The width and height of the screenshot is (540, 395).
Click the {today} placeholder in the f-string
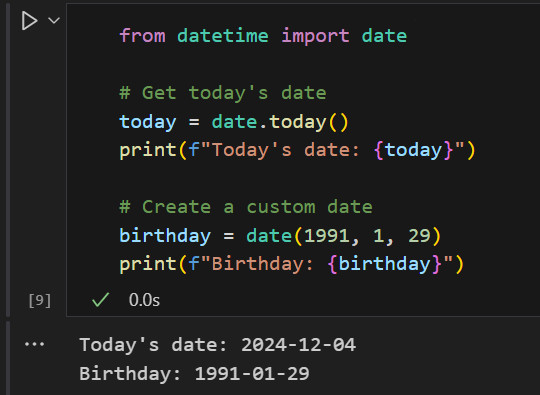(x=413, y=150)
